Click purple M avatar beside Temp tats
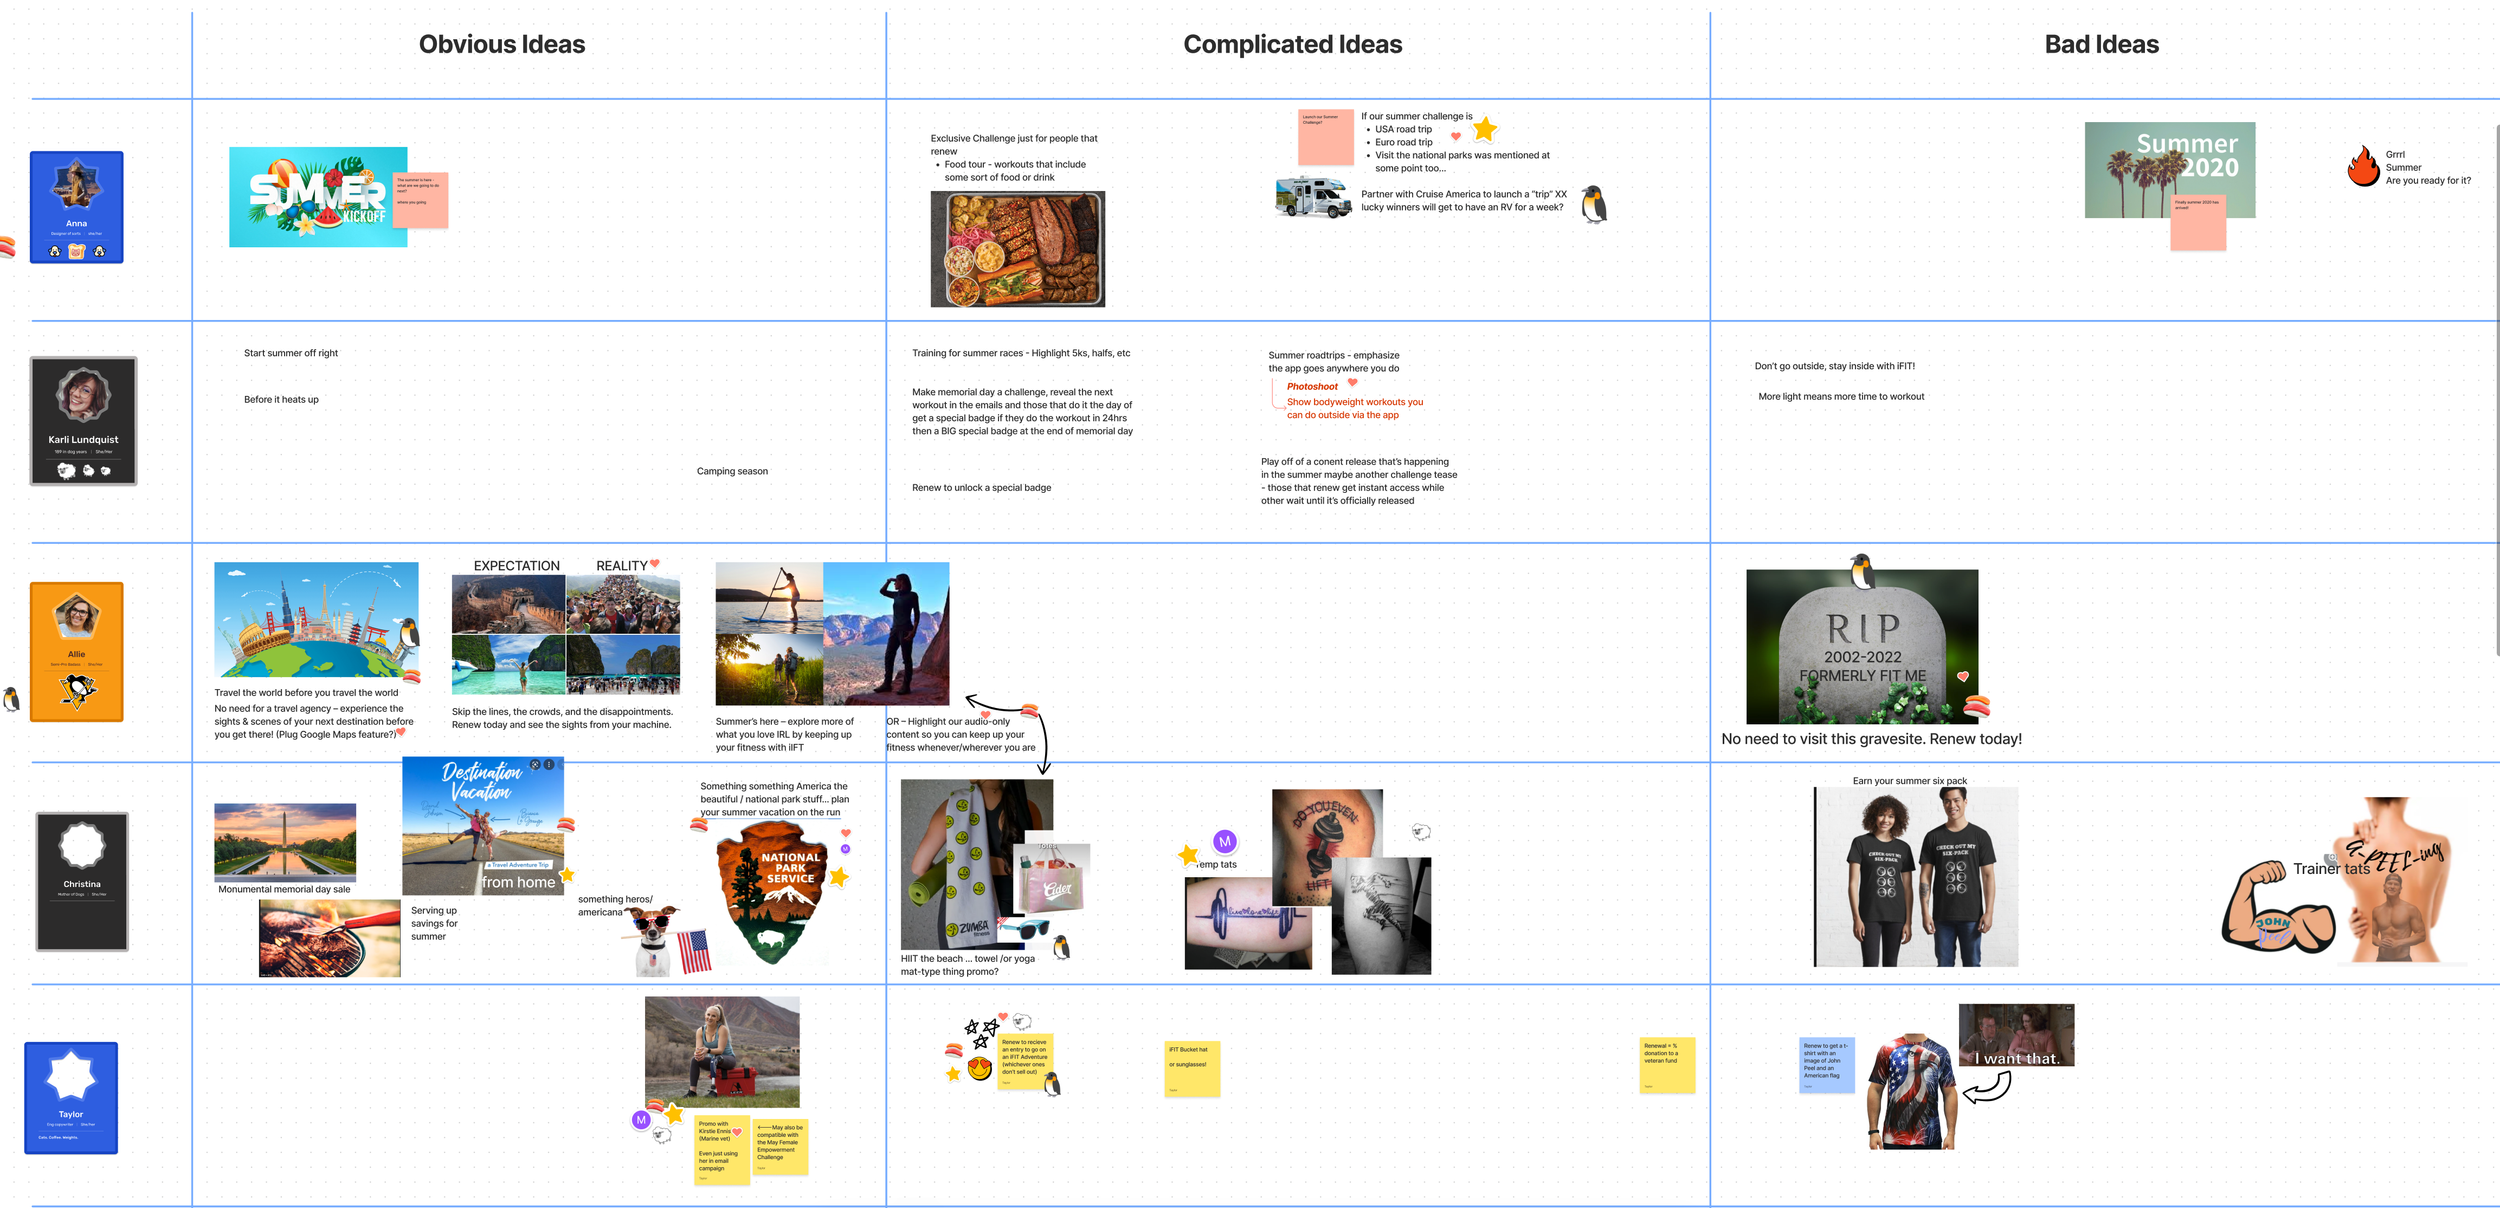The height and width of the screenshot is (1208, 2500). click(1225, 841)
